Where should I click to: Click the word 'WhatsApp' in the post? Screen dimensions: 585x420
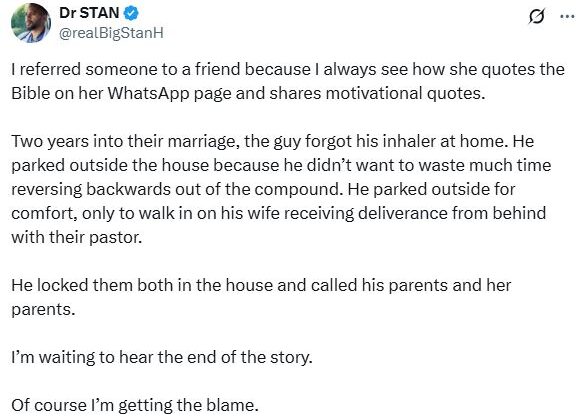(148, 94)
